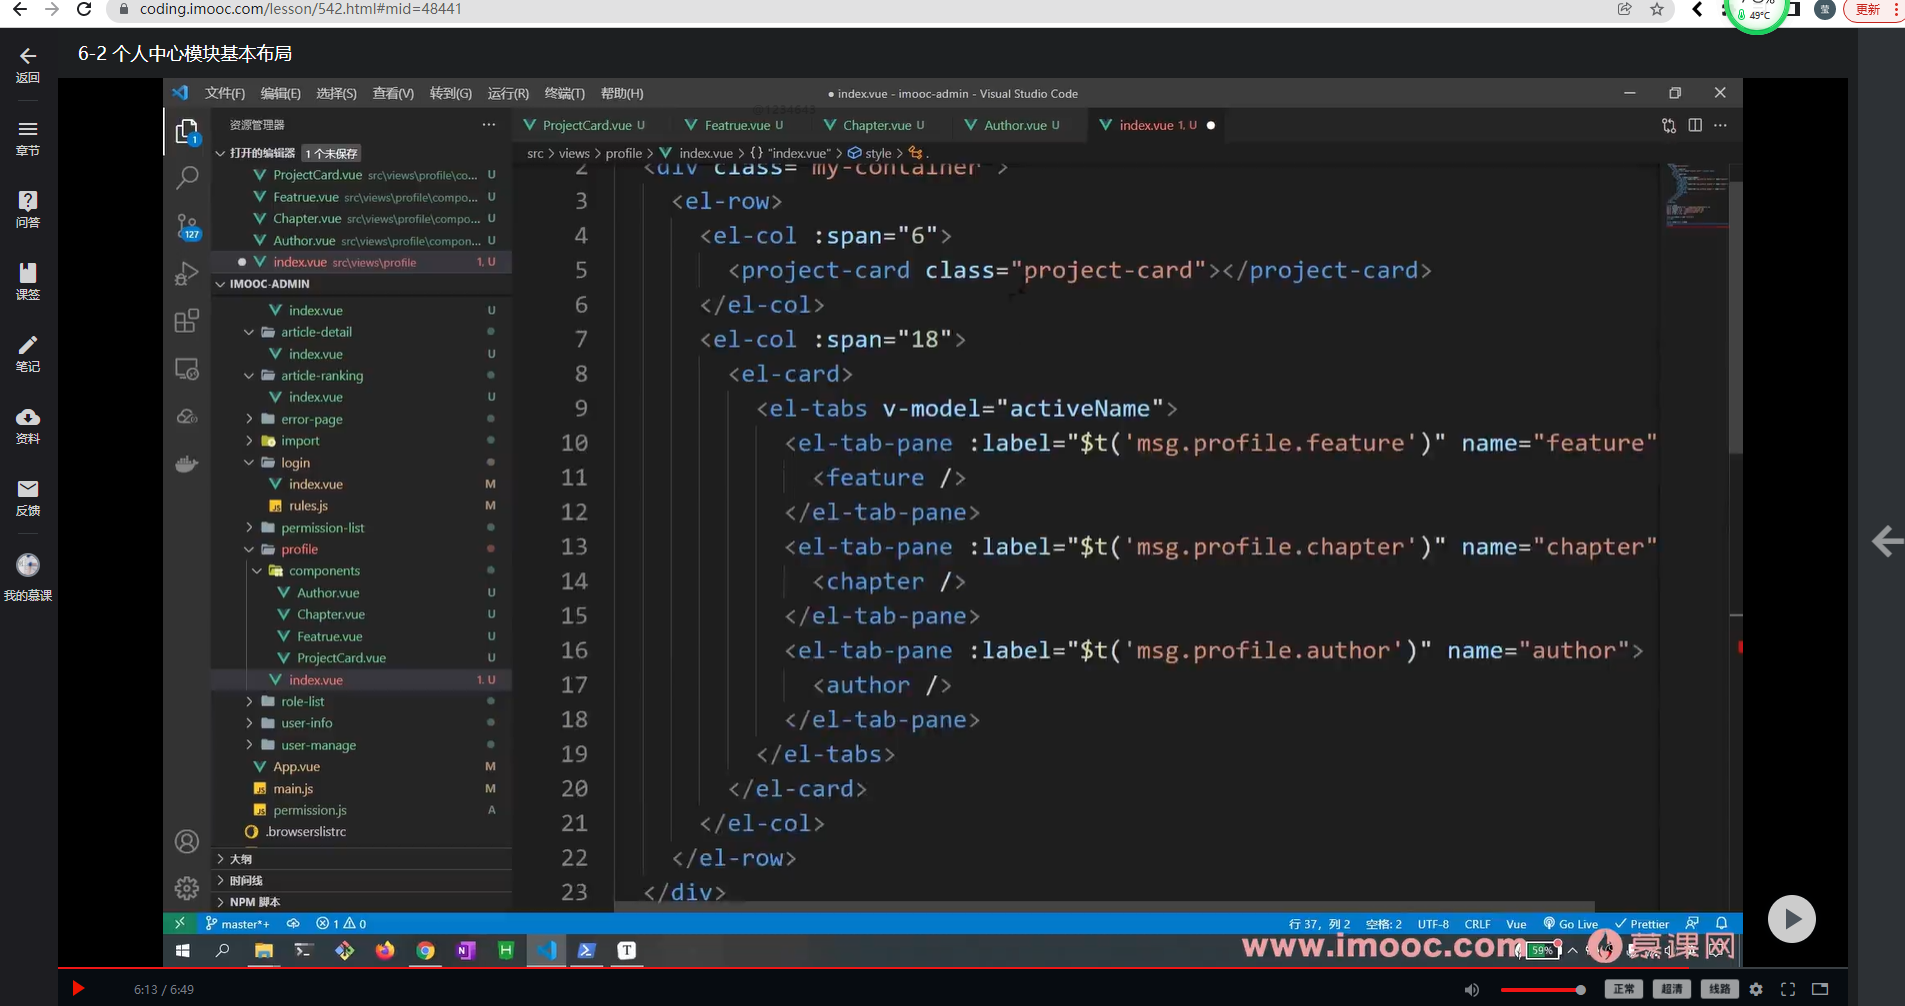Image resolution: width=1905 pixels, height=1006 pixels.
Task: Open 我的慕课 avatar in sidebar
Action: [28, 577]
